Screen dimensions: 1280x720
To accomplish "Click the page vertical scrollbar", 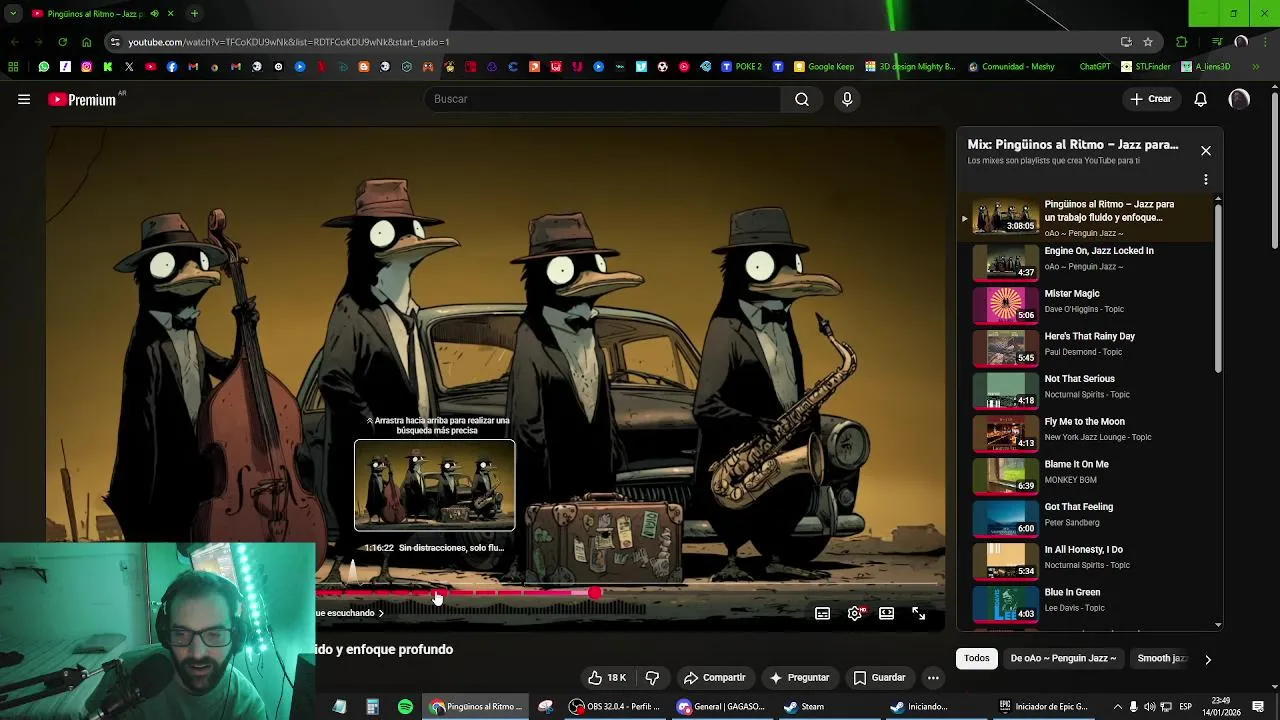I will click(x=1275, y=170).
